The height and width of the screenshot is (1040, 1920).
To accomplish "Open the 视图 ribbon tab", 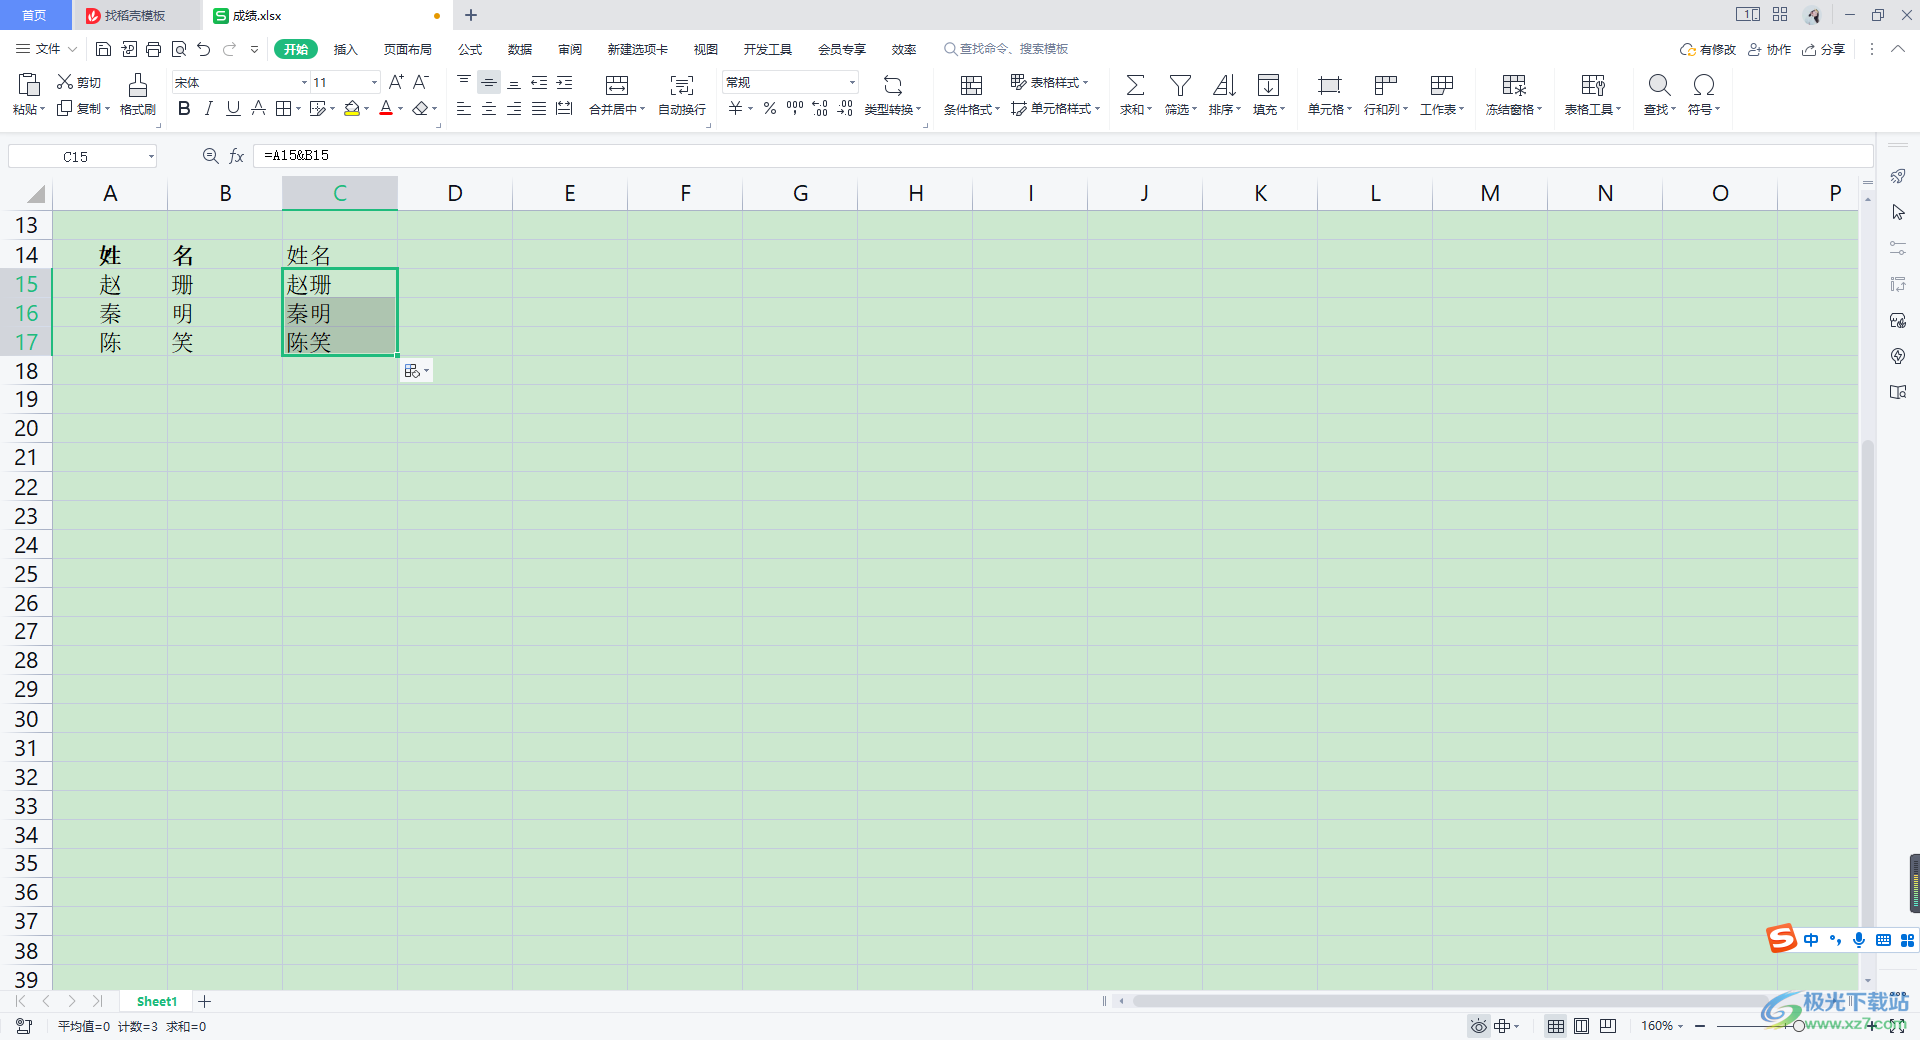I will 706,49.
